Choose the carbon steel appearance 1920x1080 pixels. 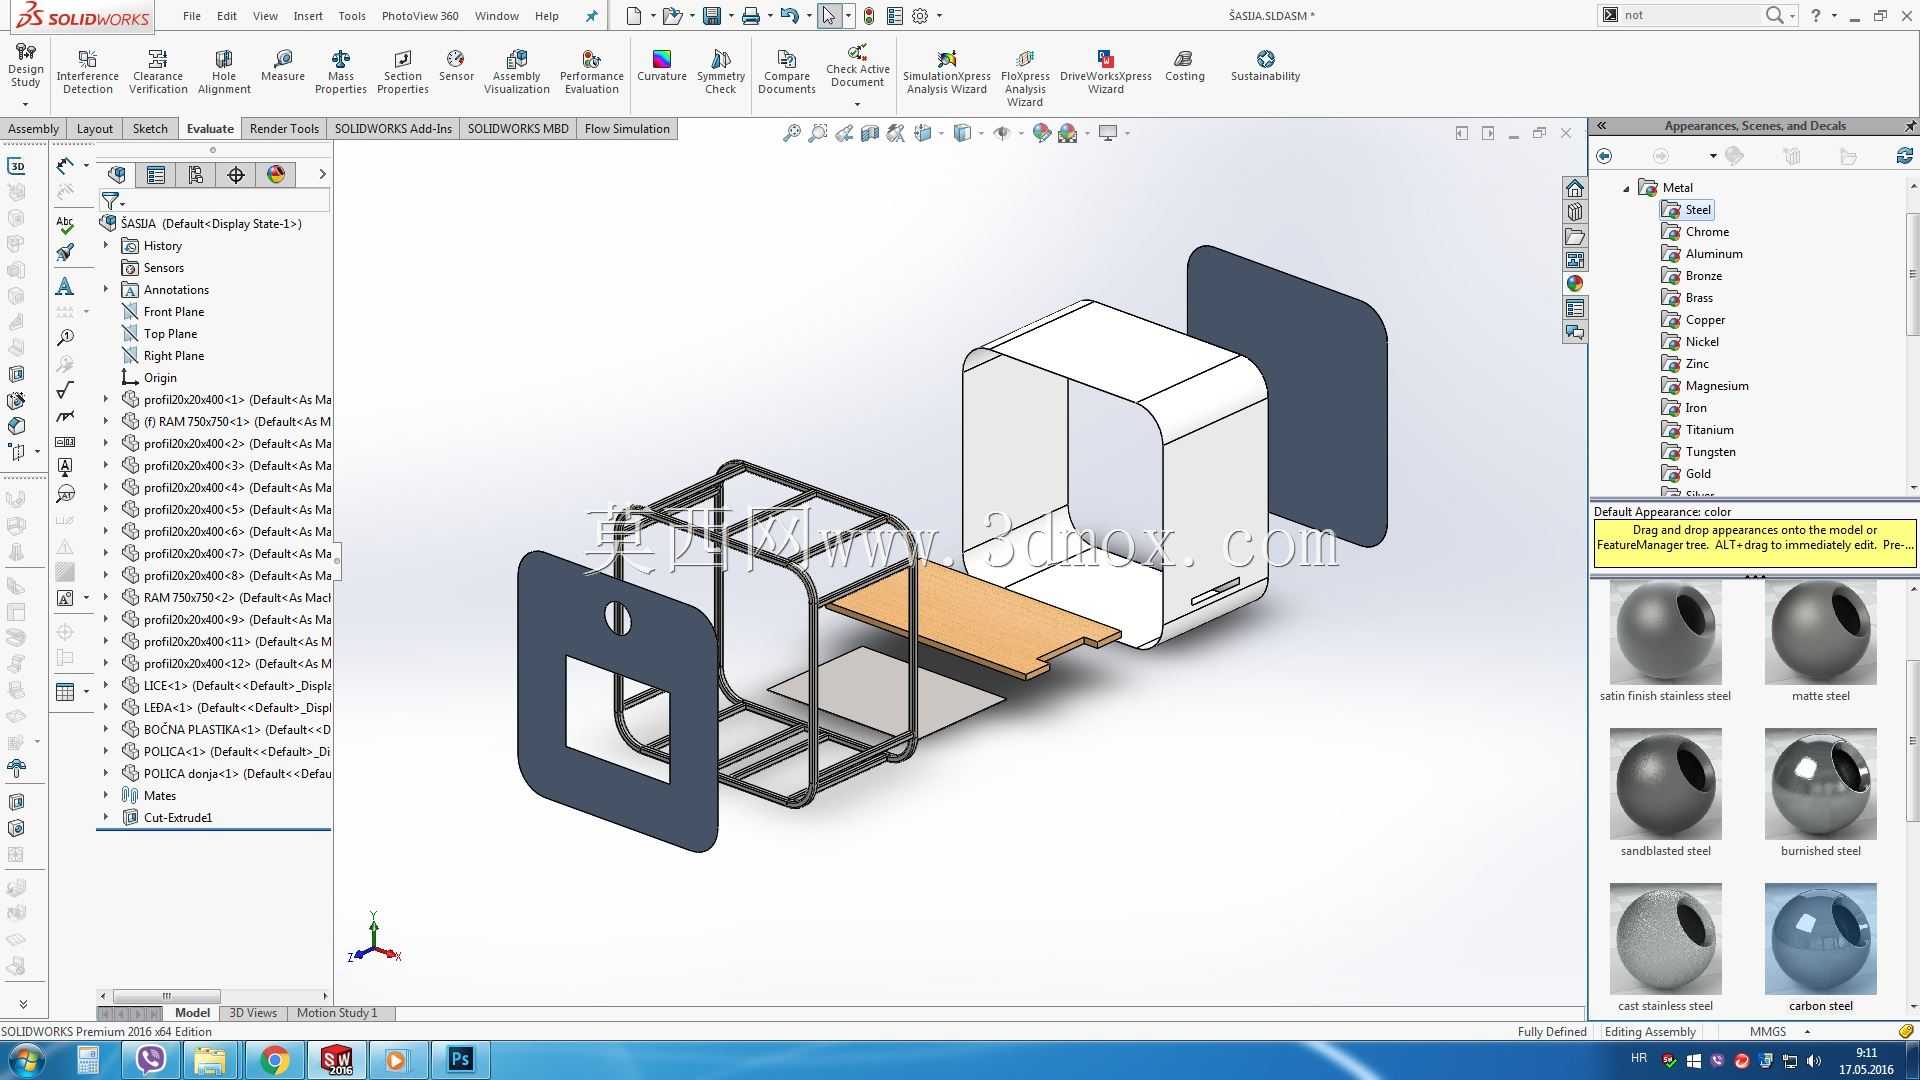pos(1820,948)
